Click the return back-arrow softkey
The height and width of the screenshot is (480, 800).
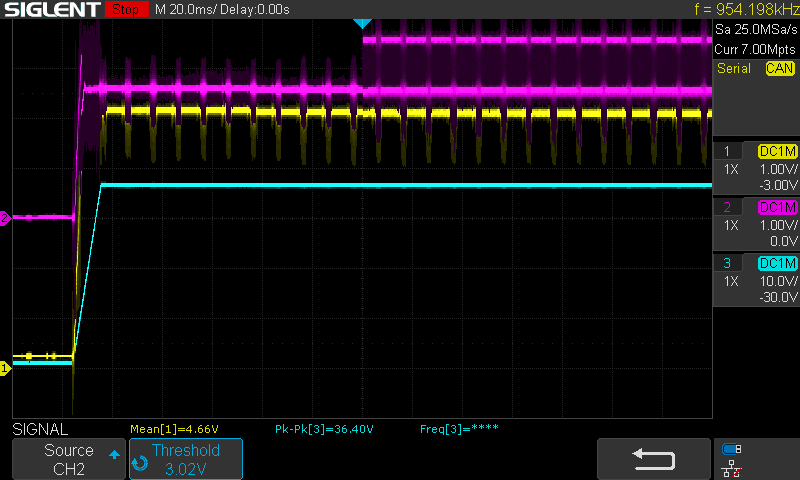pos(653,458)
